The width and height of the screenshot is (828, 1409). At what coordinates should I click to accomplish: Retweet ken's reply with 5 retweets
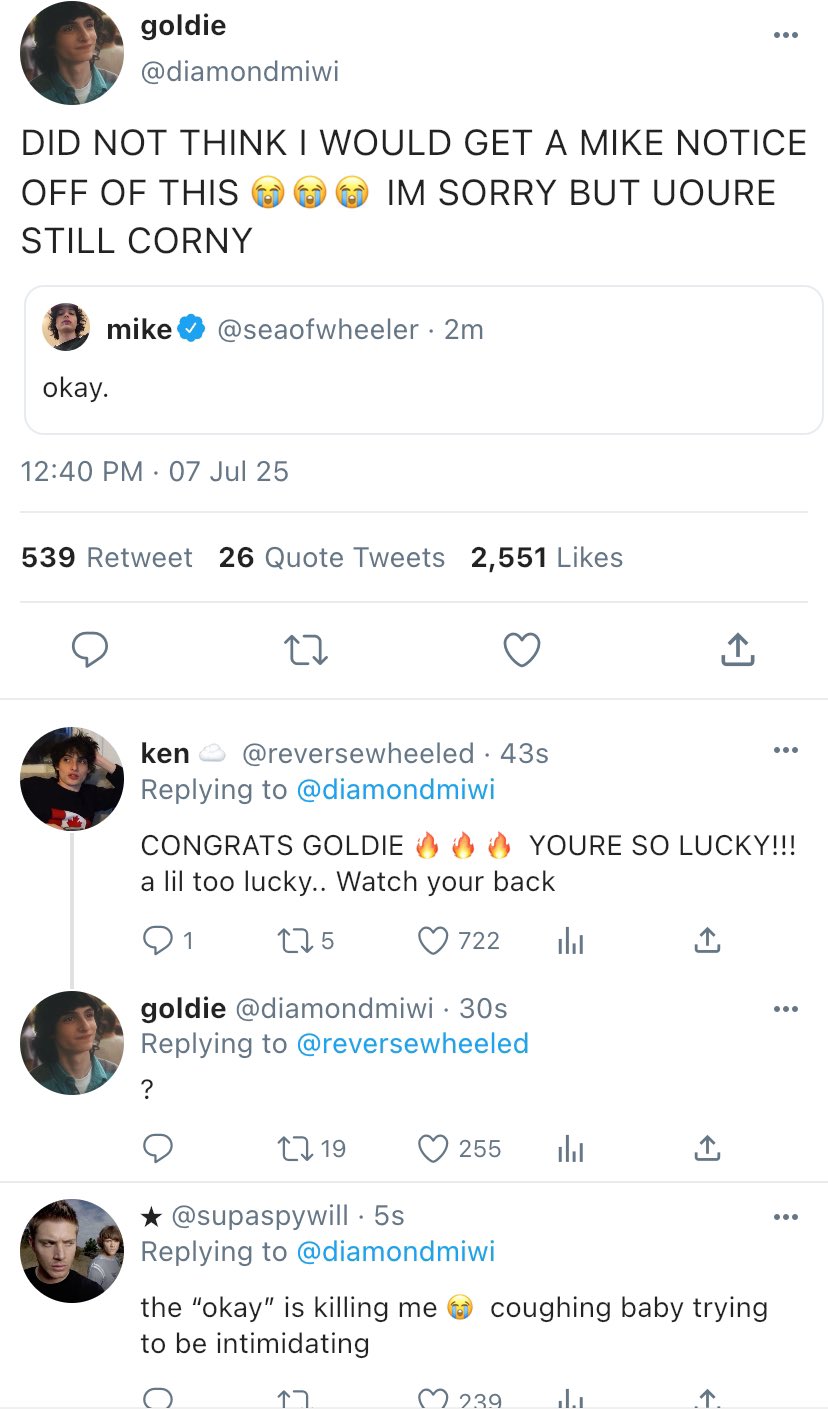[x=292, y=940]
